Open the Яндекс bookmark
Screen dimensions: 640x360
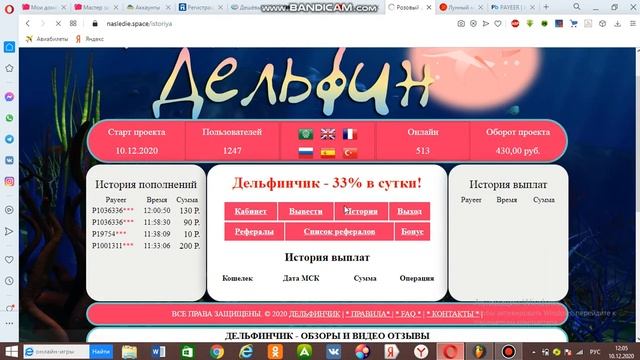pyautogui.click(x=90, y=39)
